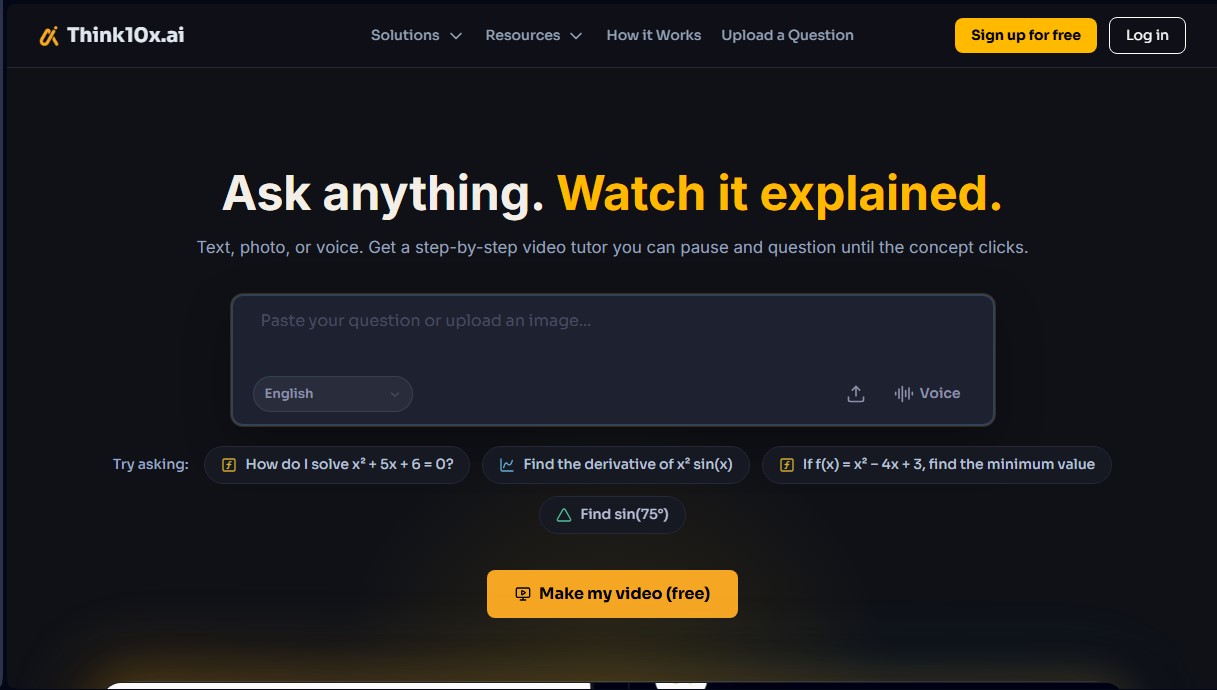Click the function icon beside quadratic equation suggestion
The image size is (1217, 690).
229,465
